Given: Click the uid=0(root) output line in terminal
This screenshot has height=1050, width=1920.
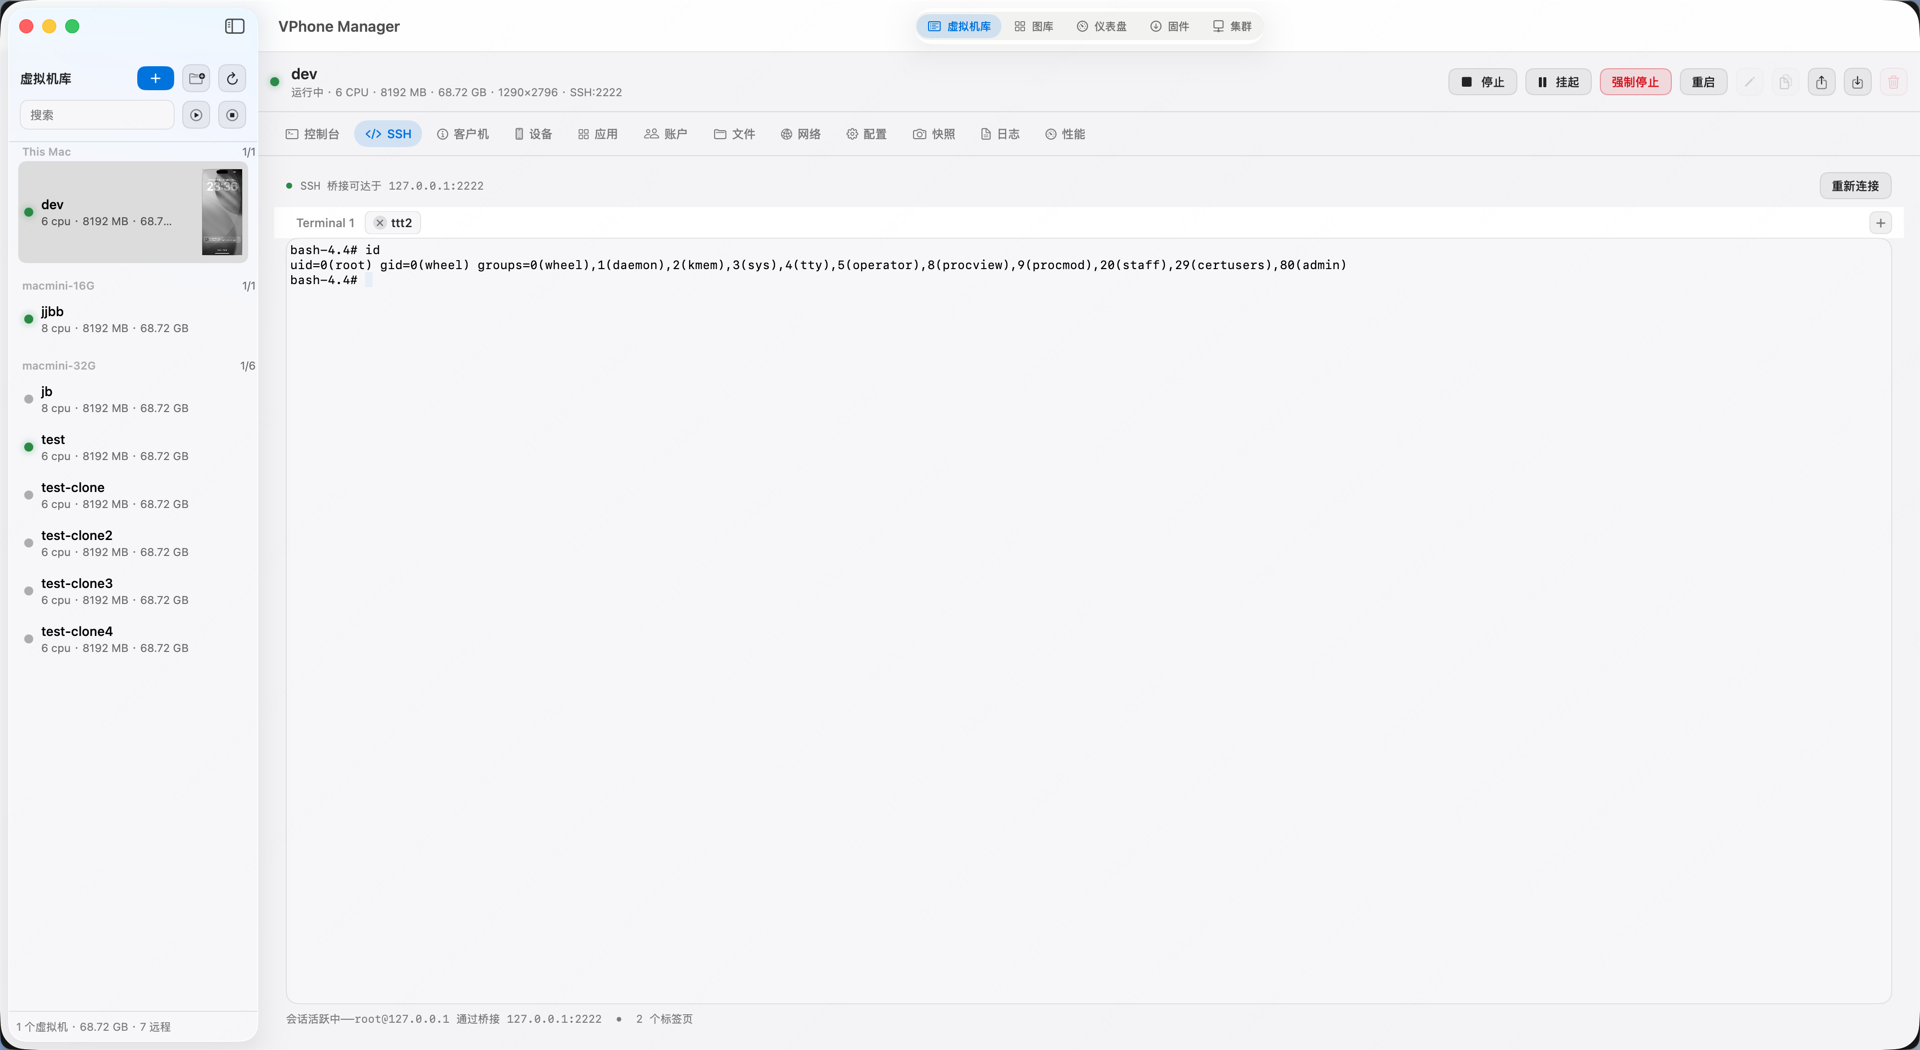Looking at the screenshot, I should click(818, 265).
